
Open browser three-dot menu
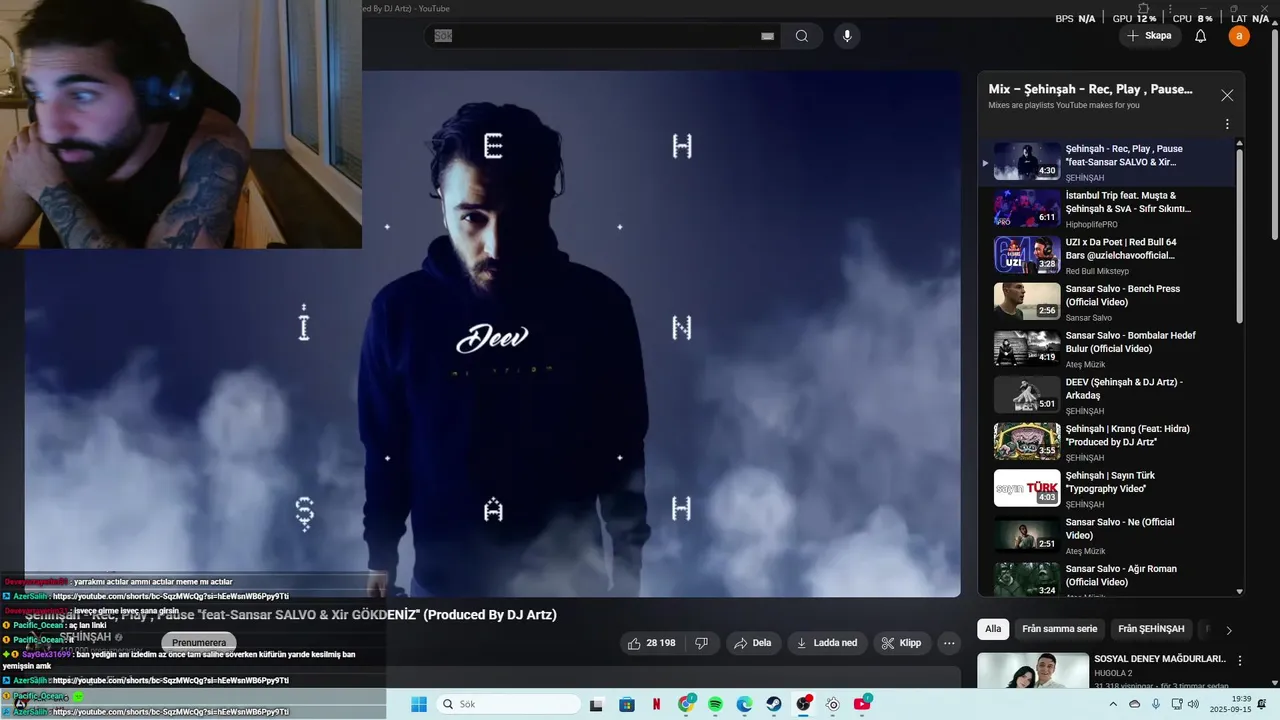click(1172, 8)
